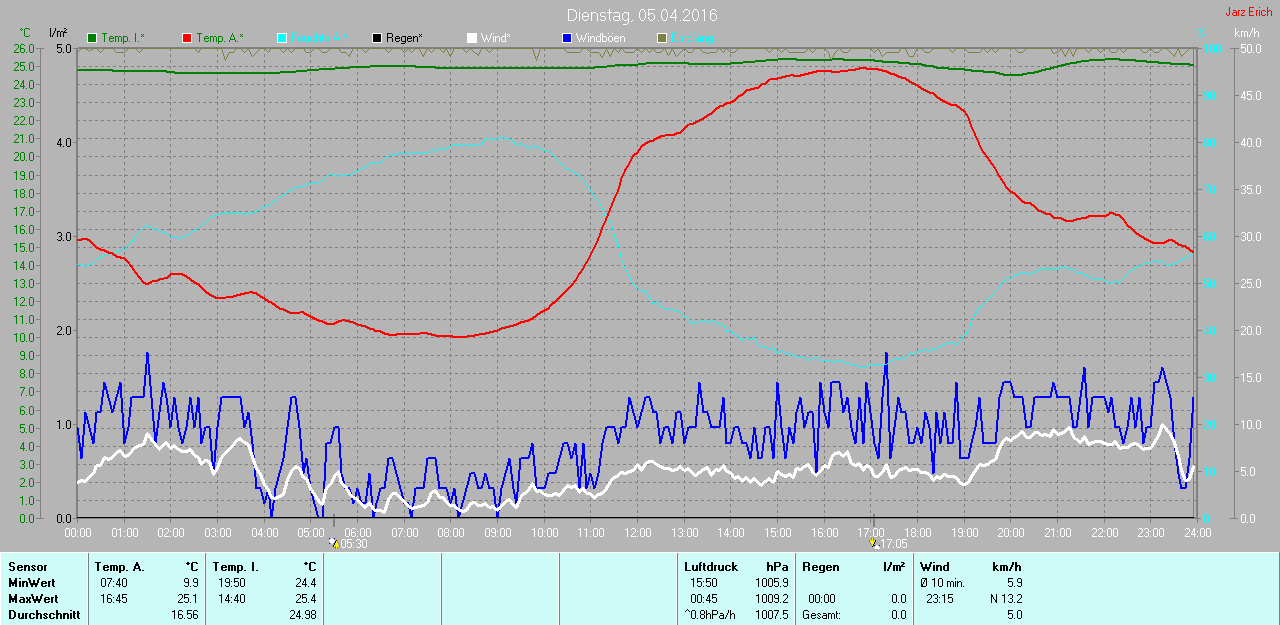Click the blue Windböen legend square
This screenshot has height=625, width=1280.
(x=567, y=38)
